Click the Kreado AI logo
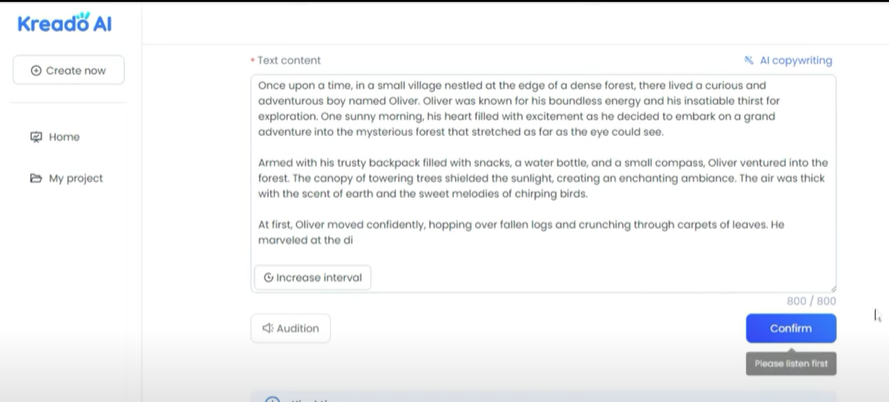Screen dimensions: 889x402 [64, 23]
